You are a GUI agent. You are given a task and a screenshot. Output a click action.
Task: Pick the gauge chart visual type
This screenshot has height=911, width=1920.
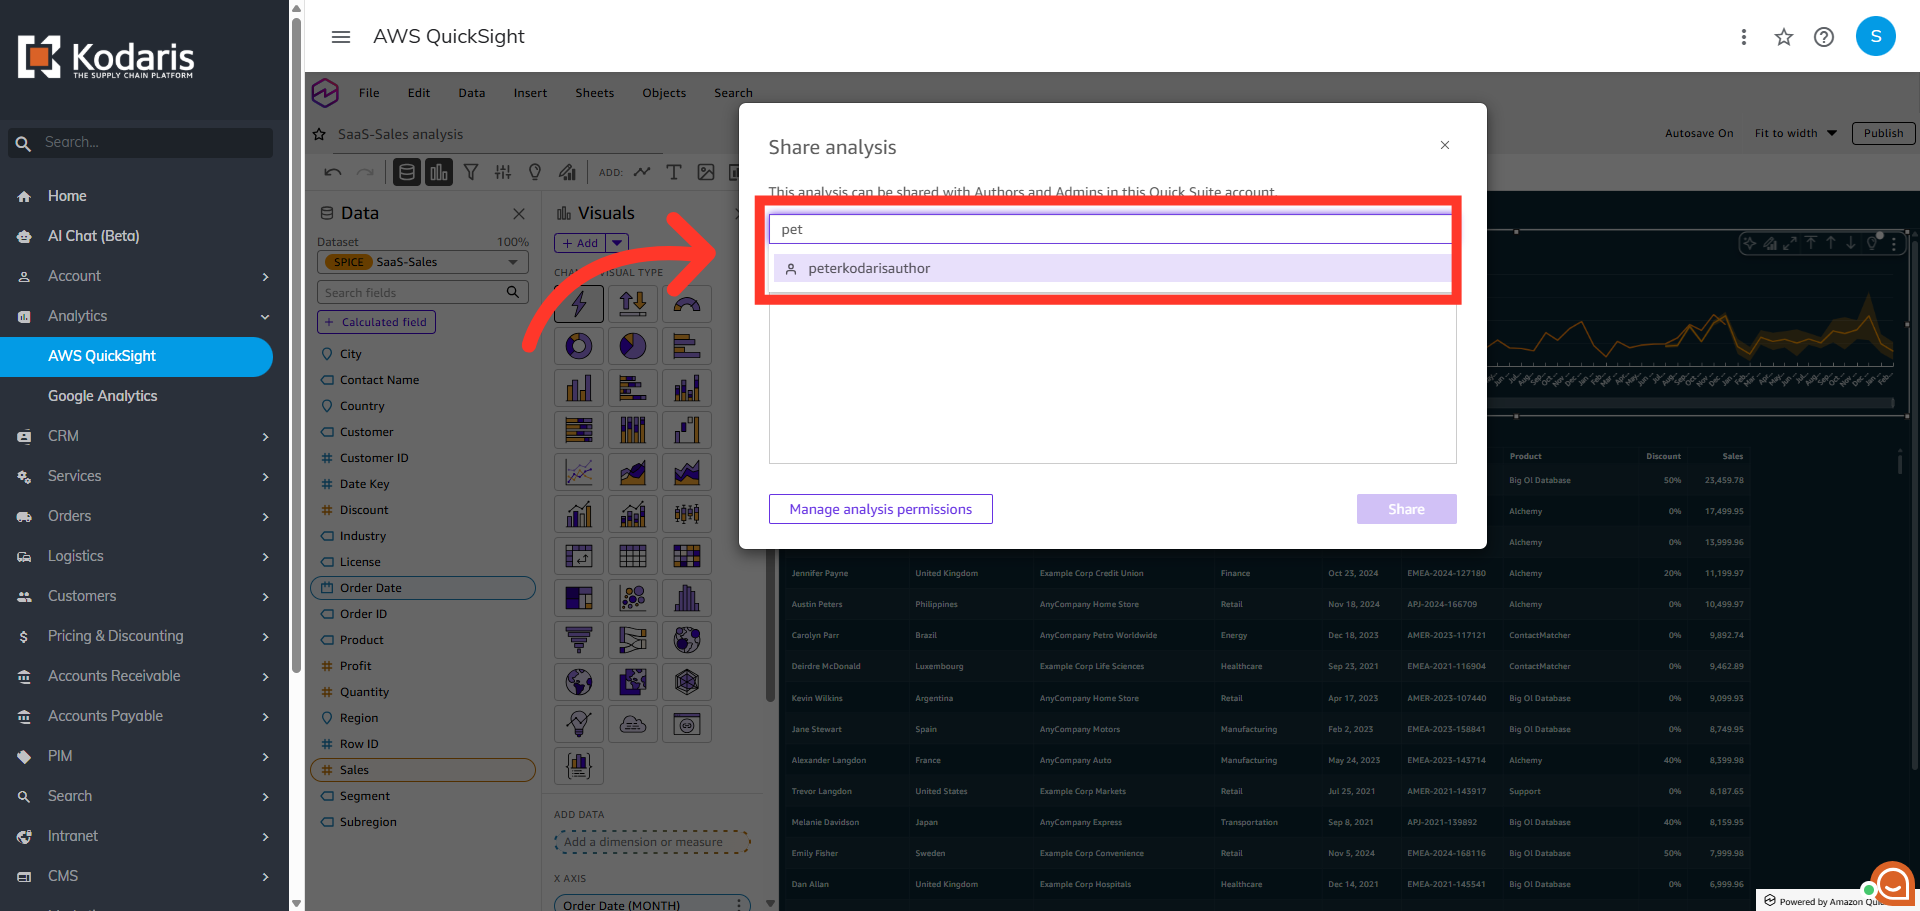687,304
